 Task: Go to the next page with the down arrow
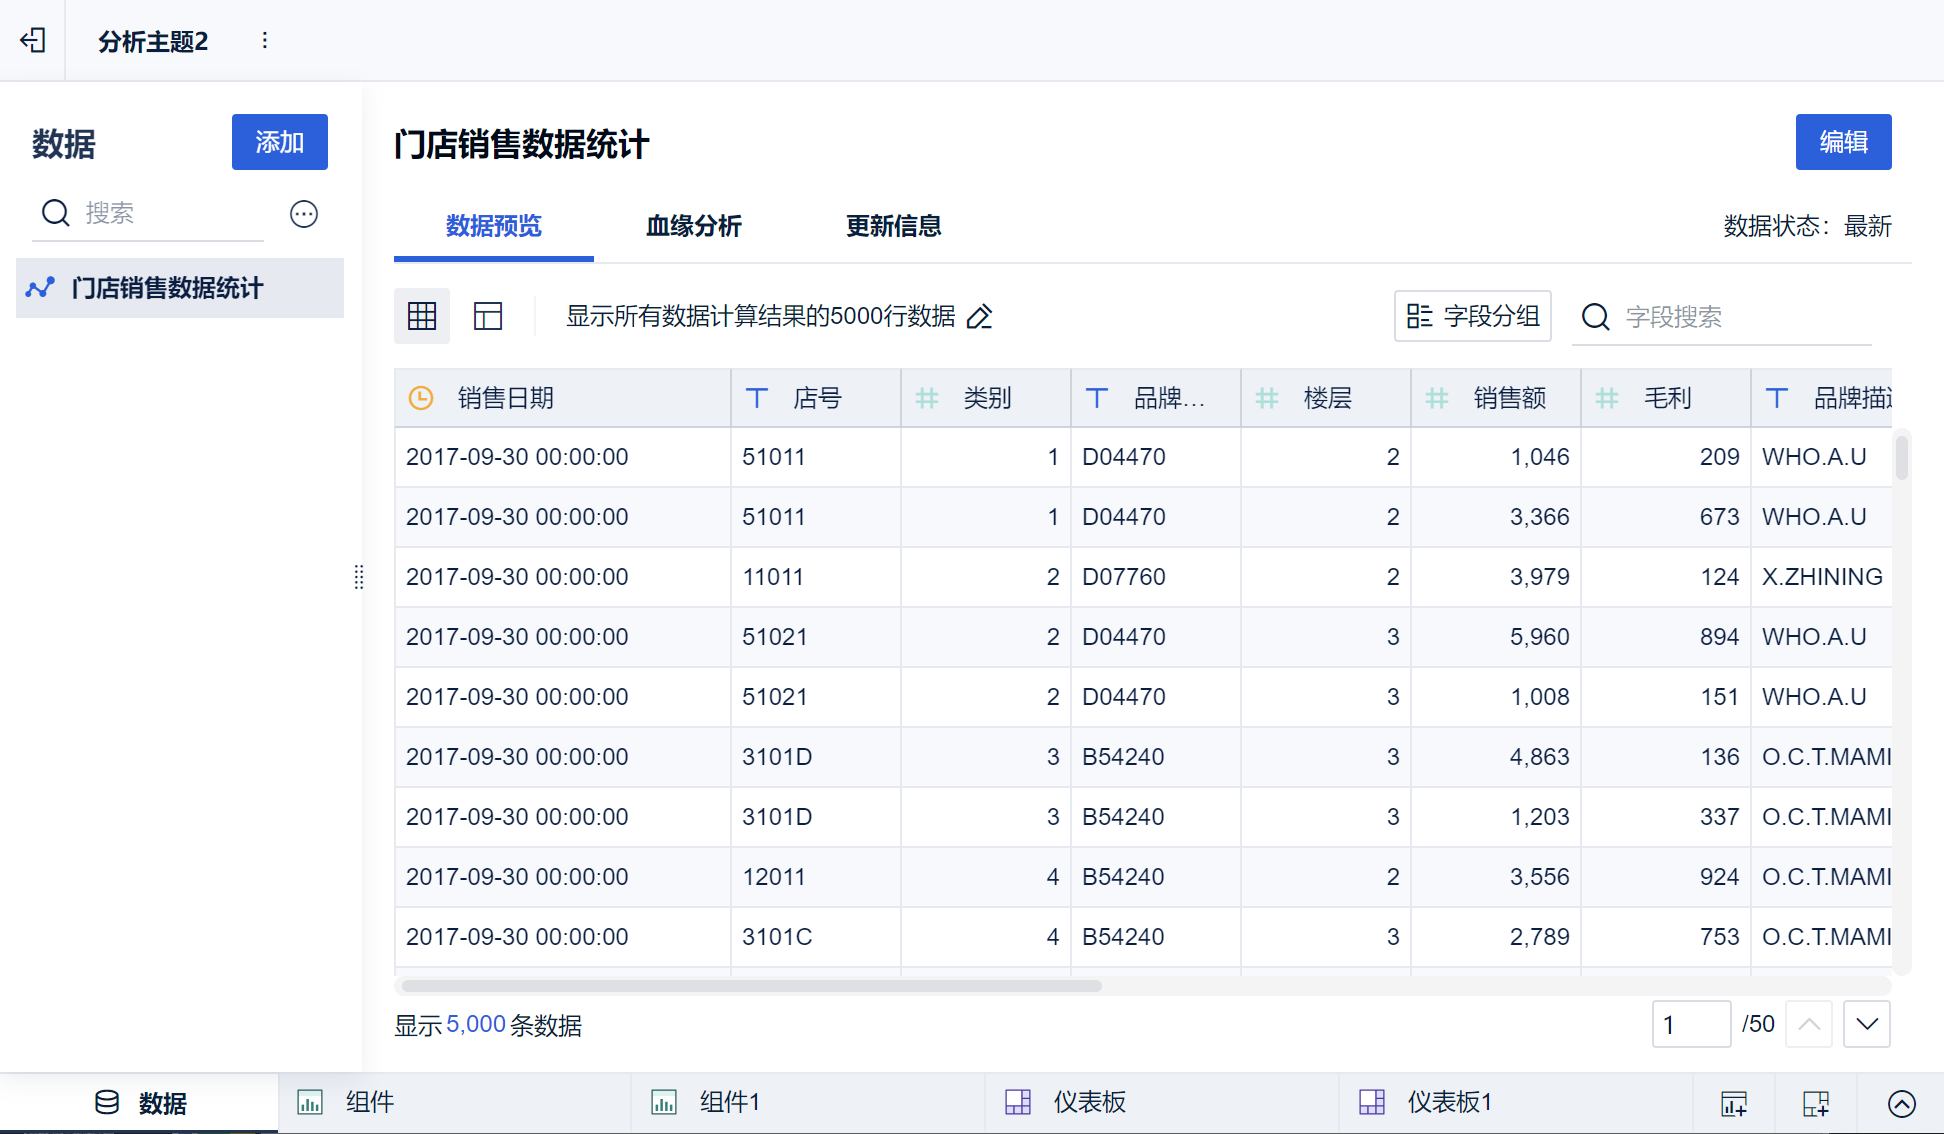point(1866,1024)
